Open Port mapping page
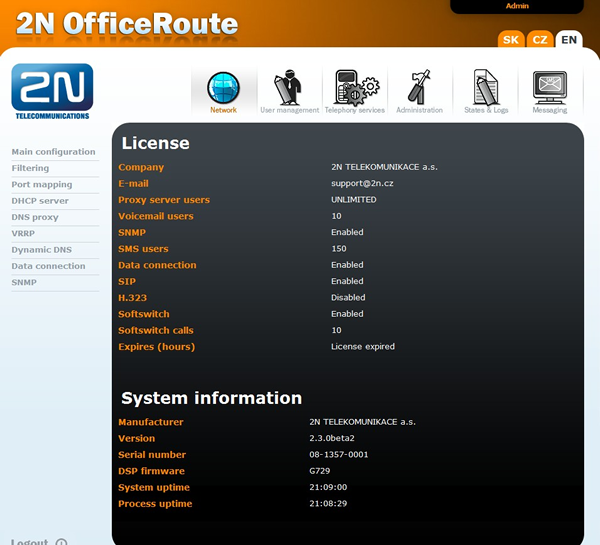This screenshot has width=600, height=545. (42, 185)
